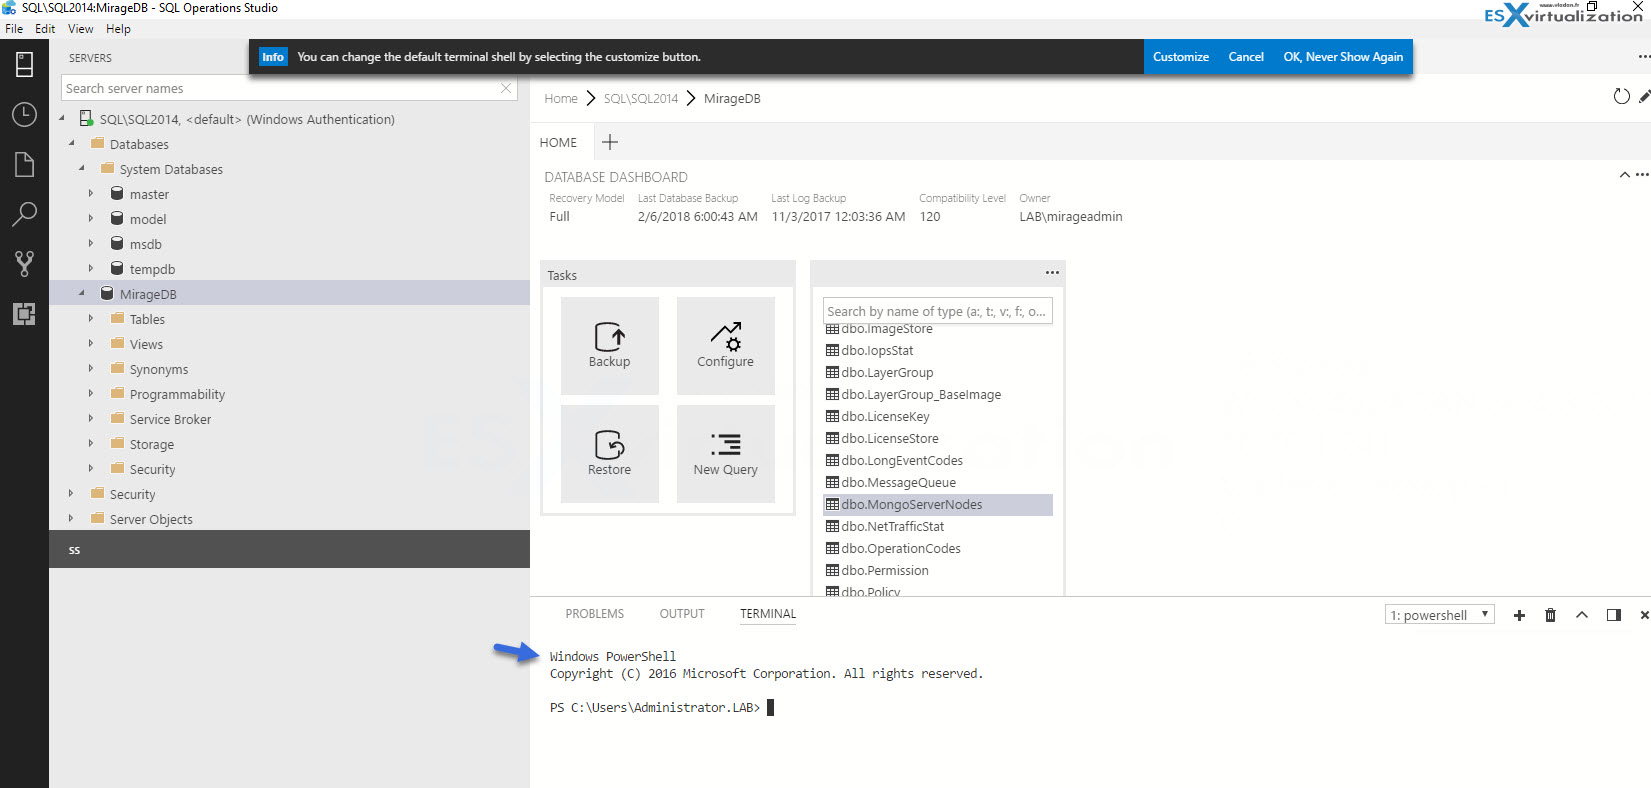1651x788 pixels.
Task: Expand the msdb database
Action: 91,243
